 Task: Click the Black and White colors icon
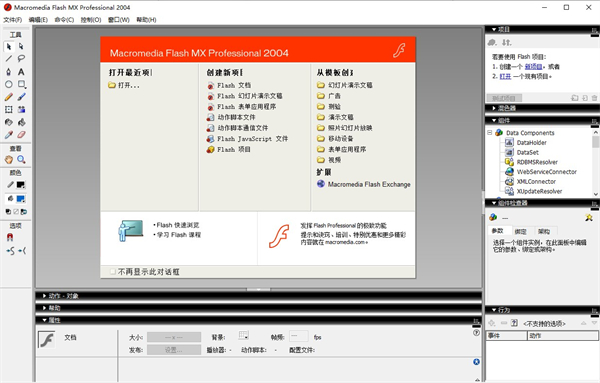[8, 212]
